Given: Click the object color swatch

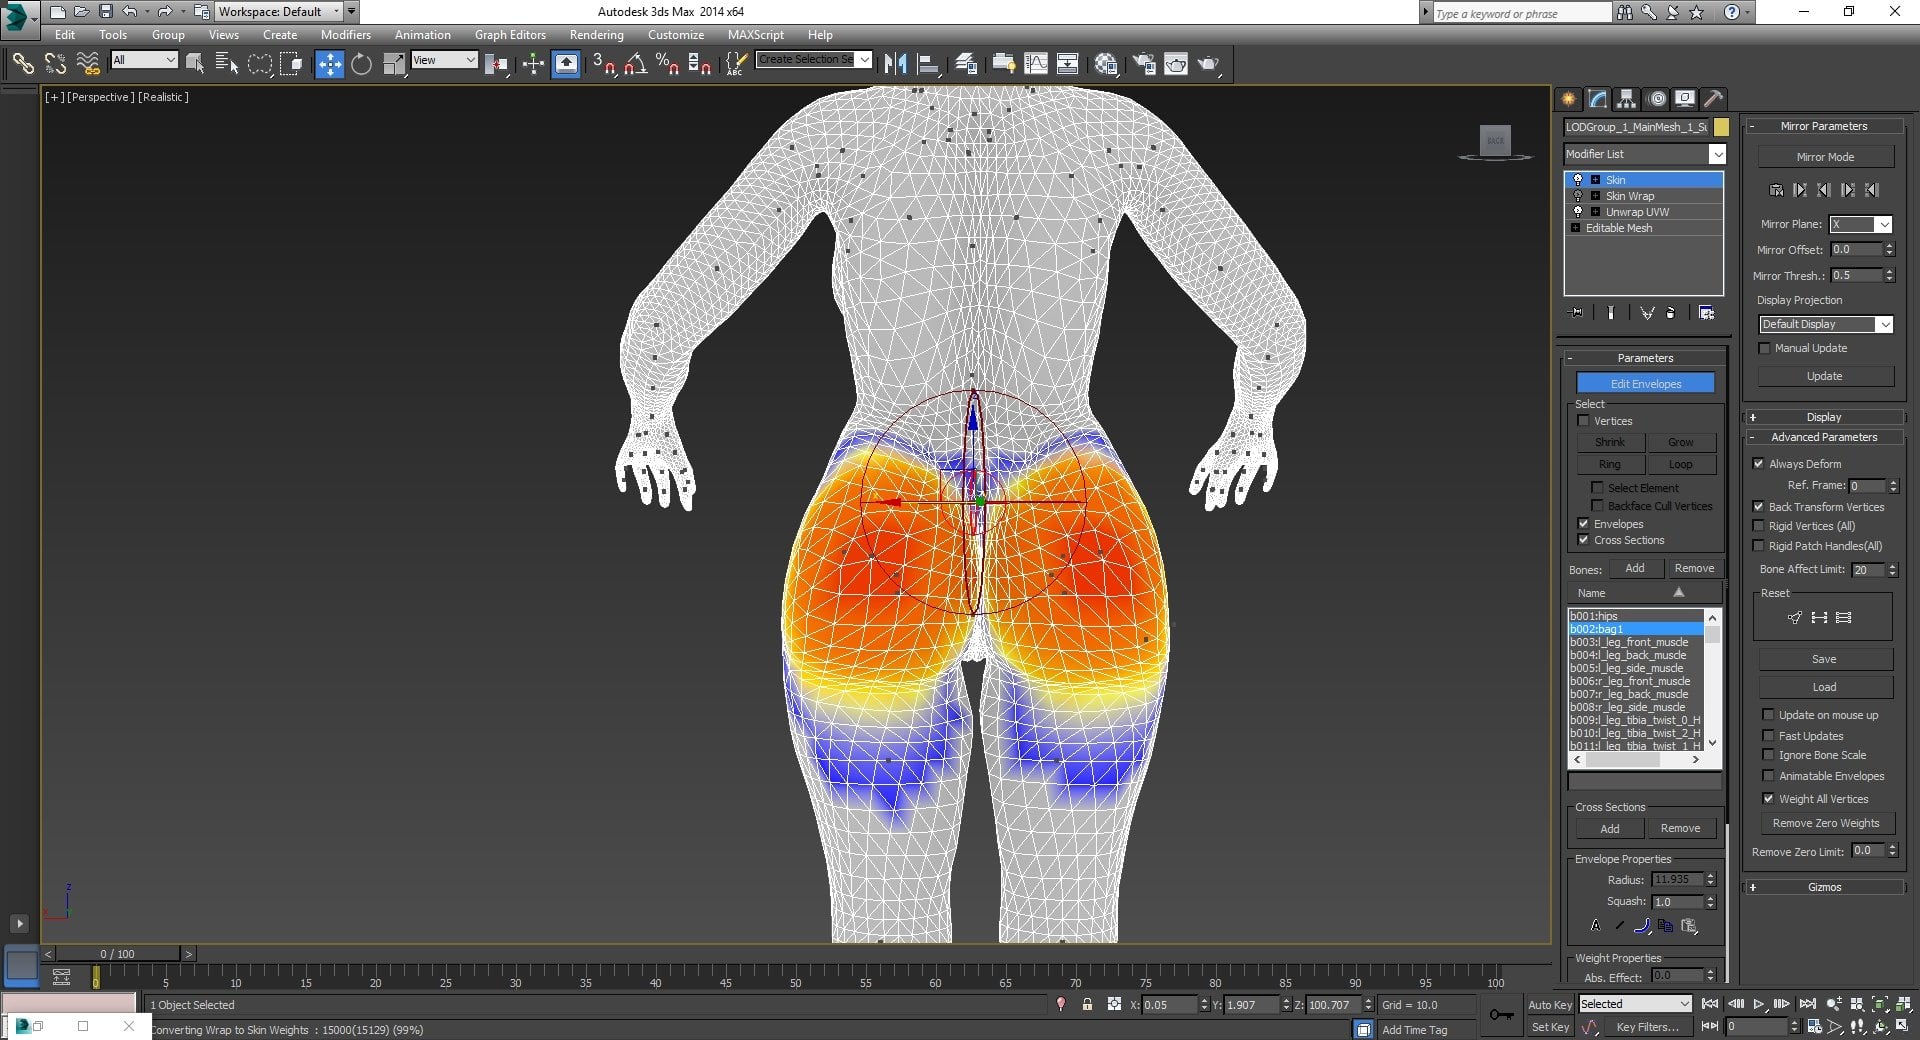Looking at the screenshot, I should [1721, 127].
